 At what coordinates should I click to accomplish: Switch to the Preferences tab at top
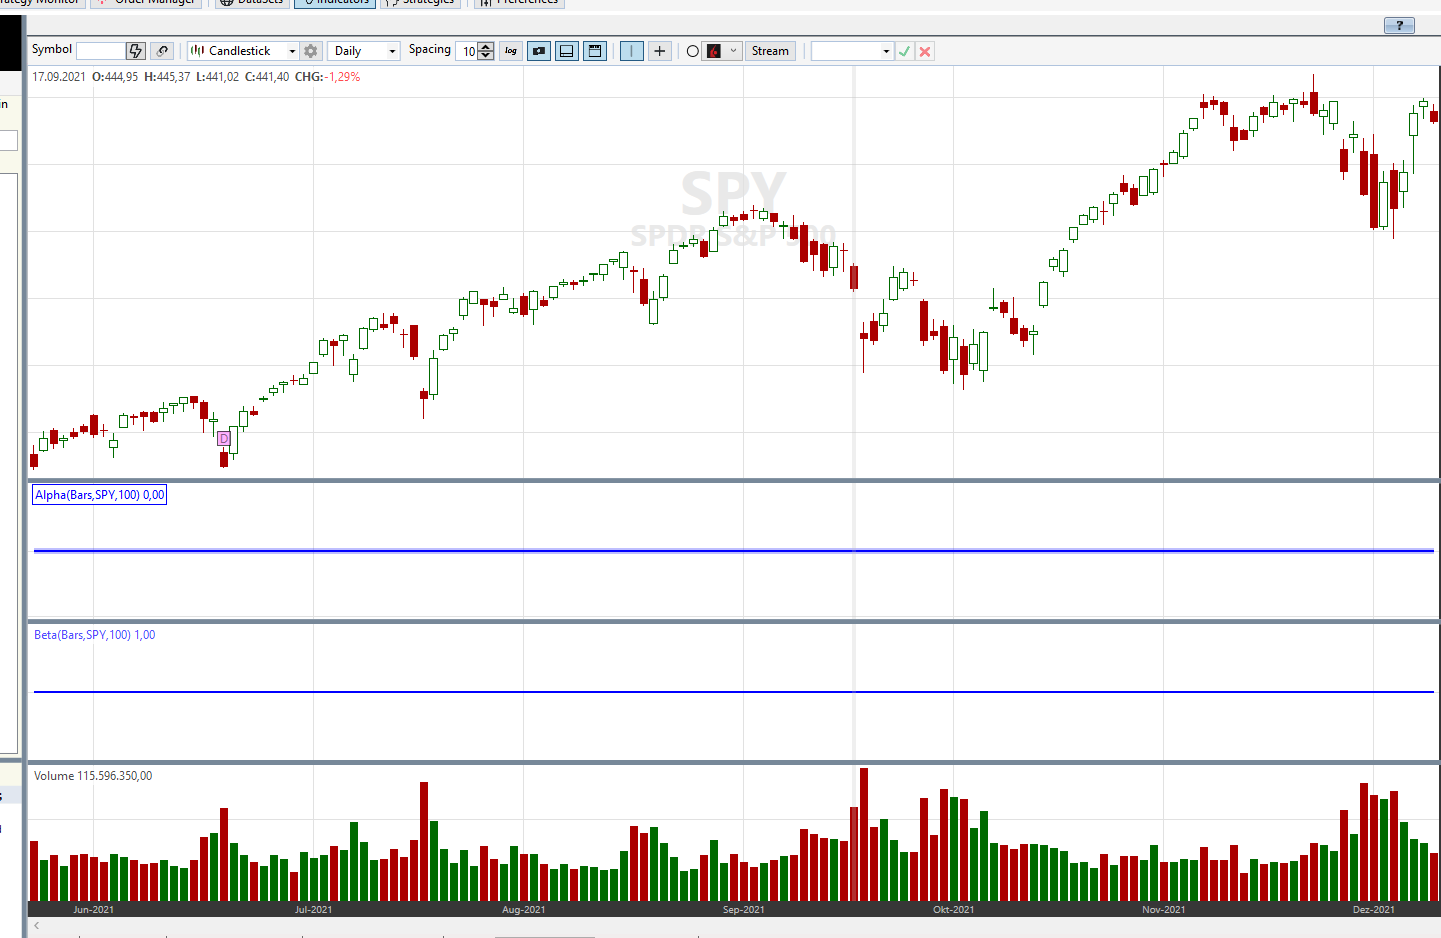[x=519, y=3]
